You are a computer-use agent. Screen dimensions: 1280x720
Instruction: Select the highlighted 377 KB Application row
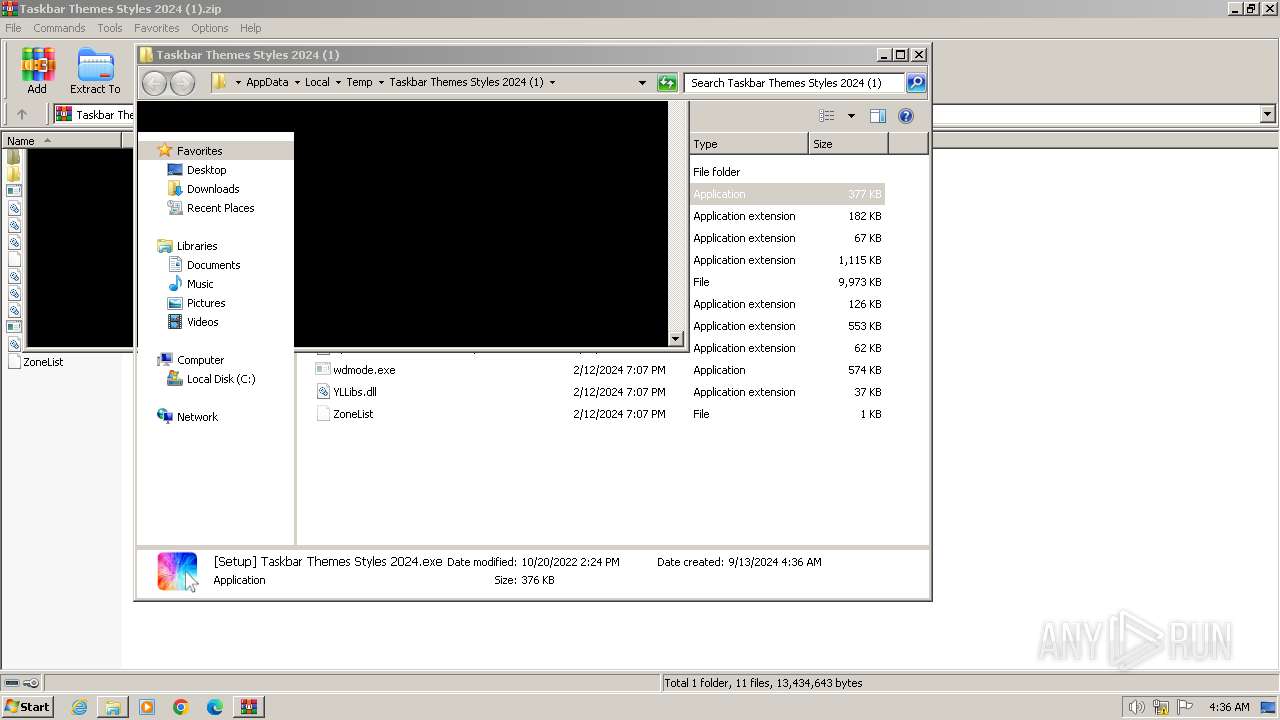[787, 194]
